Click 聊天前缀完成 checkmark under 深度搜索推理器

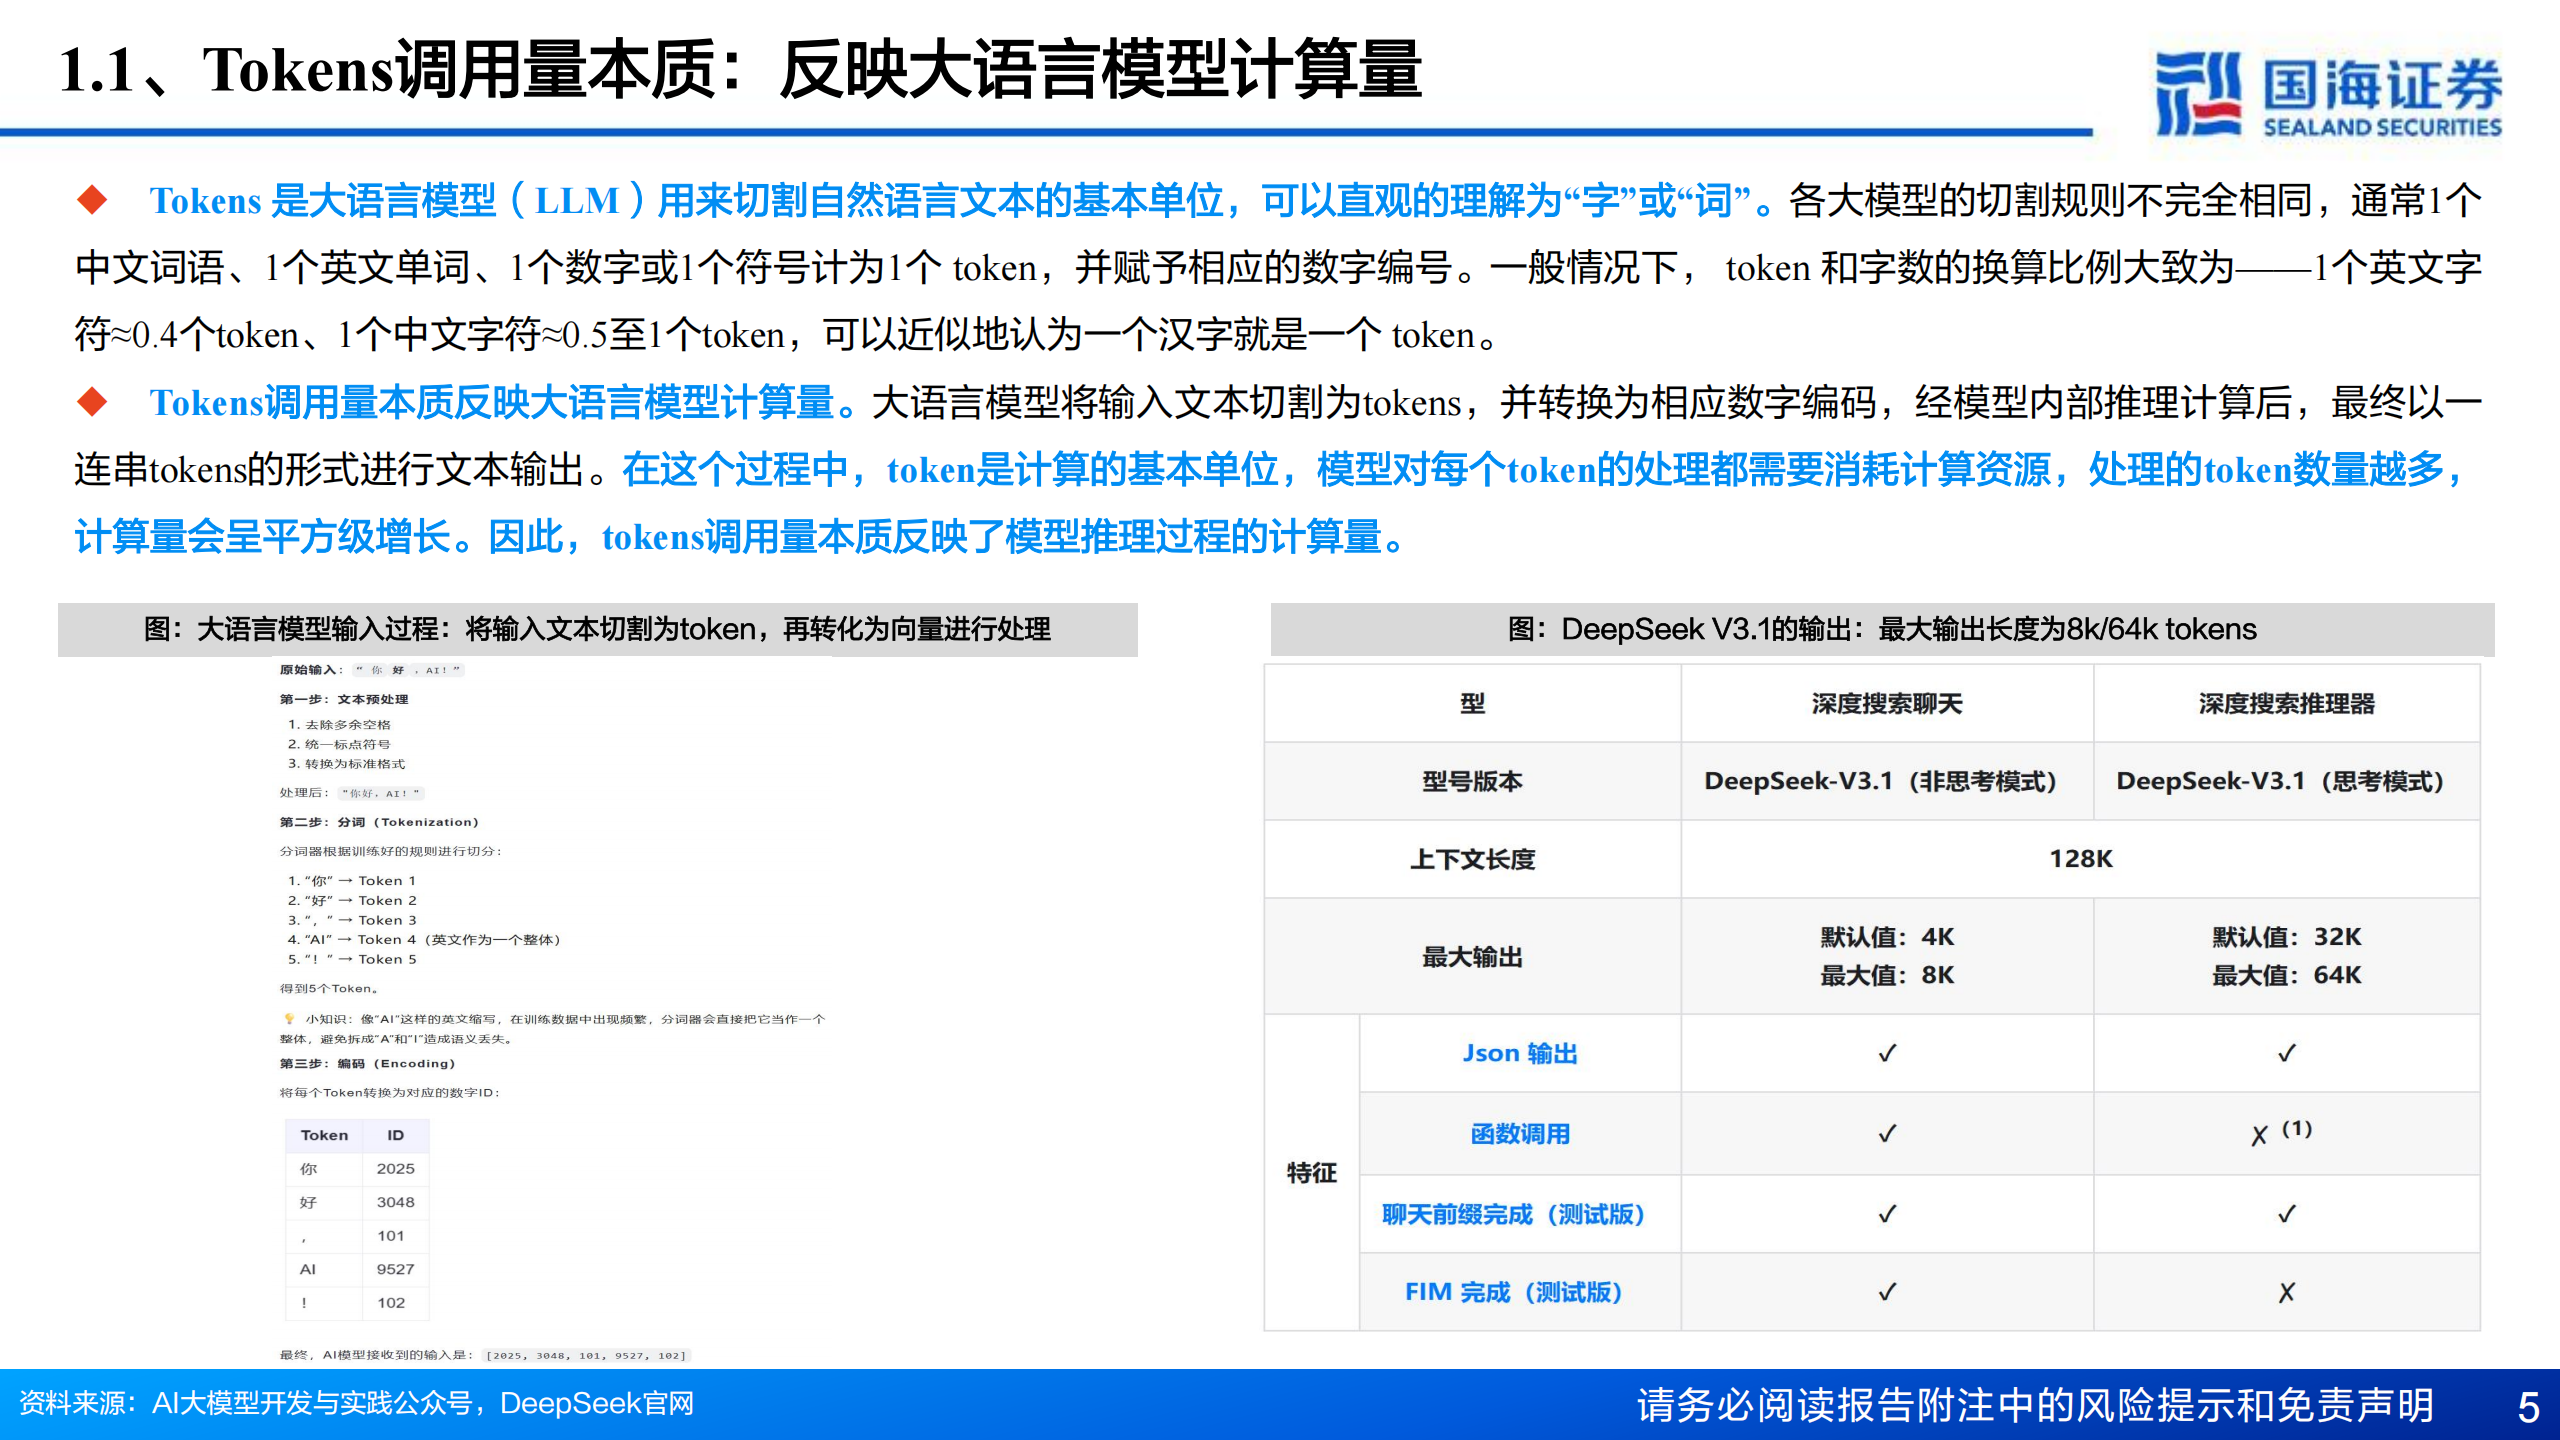2286,1214
